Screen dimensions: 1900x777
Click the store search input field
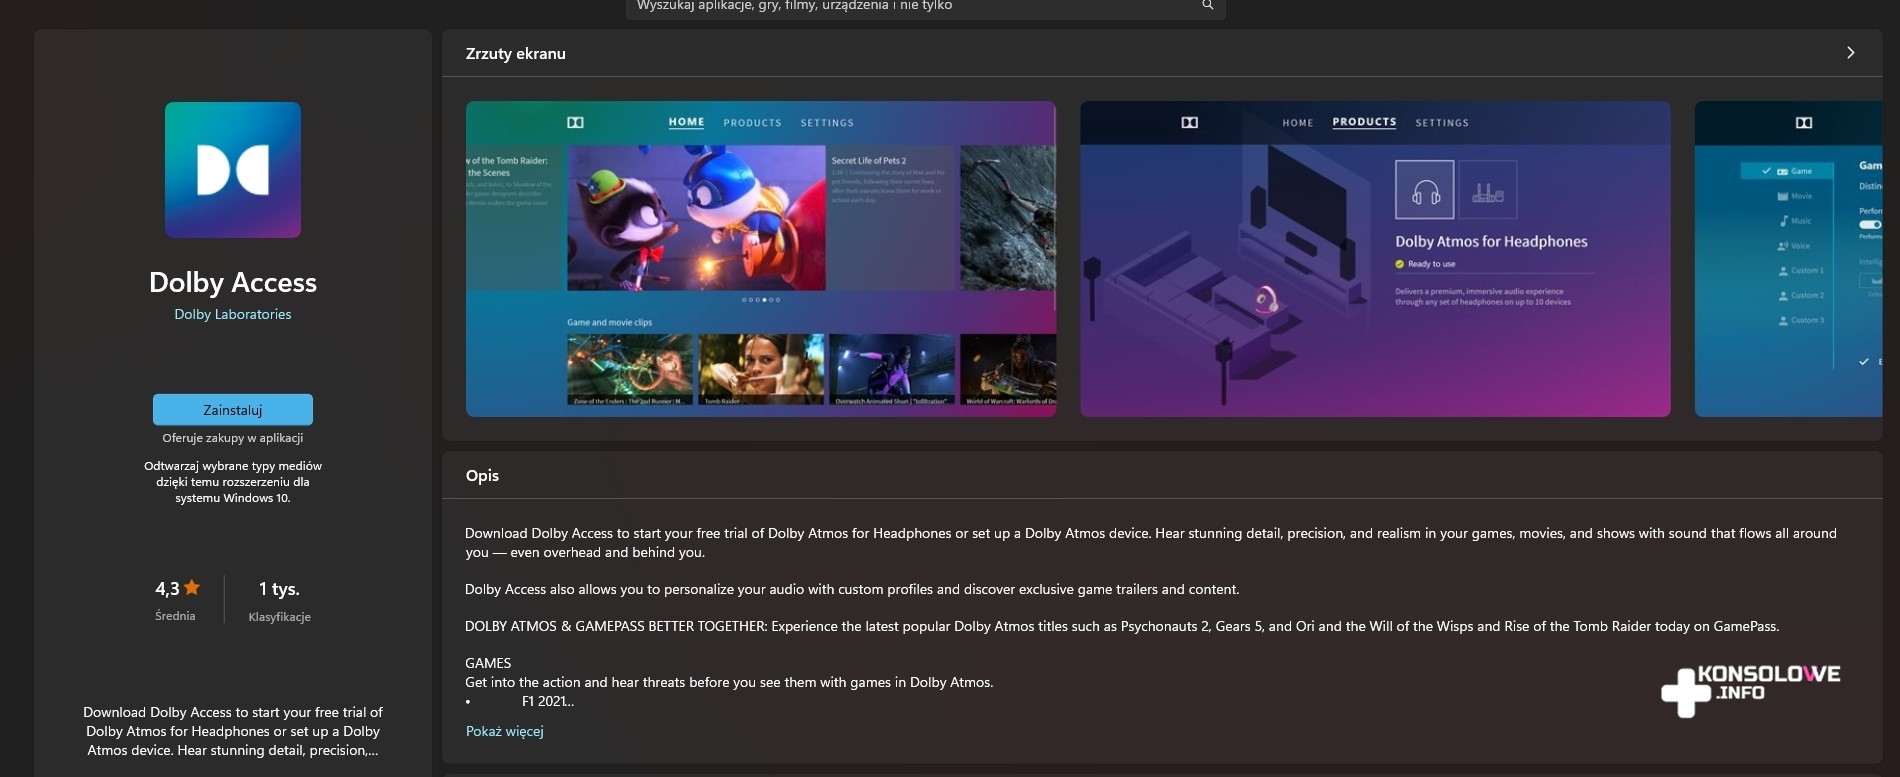point(910,6)
